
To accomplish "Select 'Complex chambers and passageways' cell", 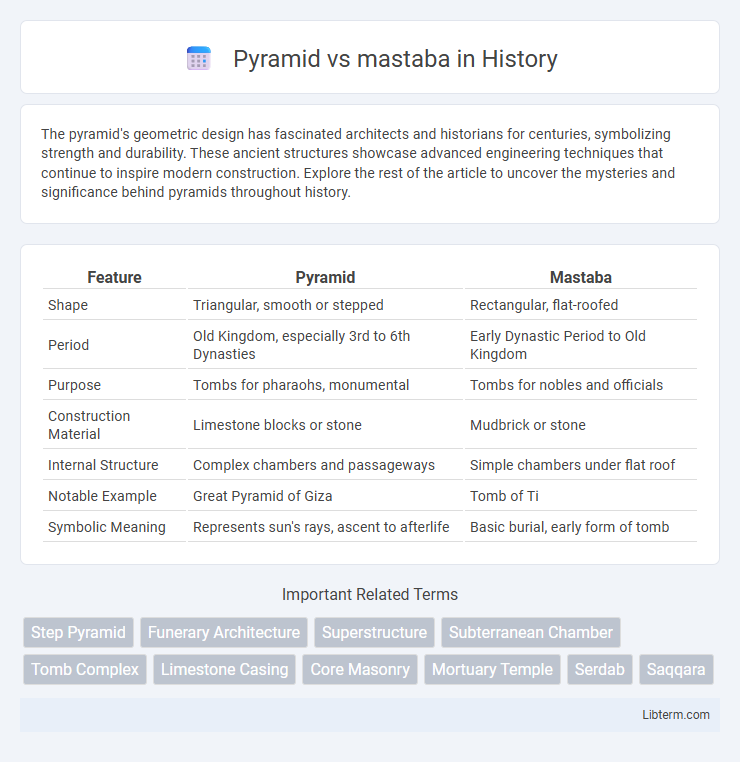I will [325, 465].
